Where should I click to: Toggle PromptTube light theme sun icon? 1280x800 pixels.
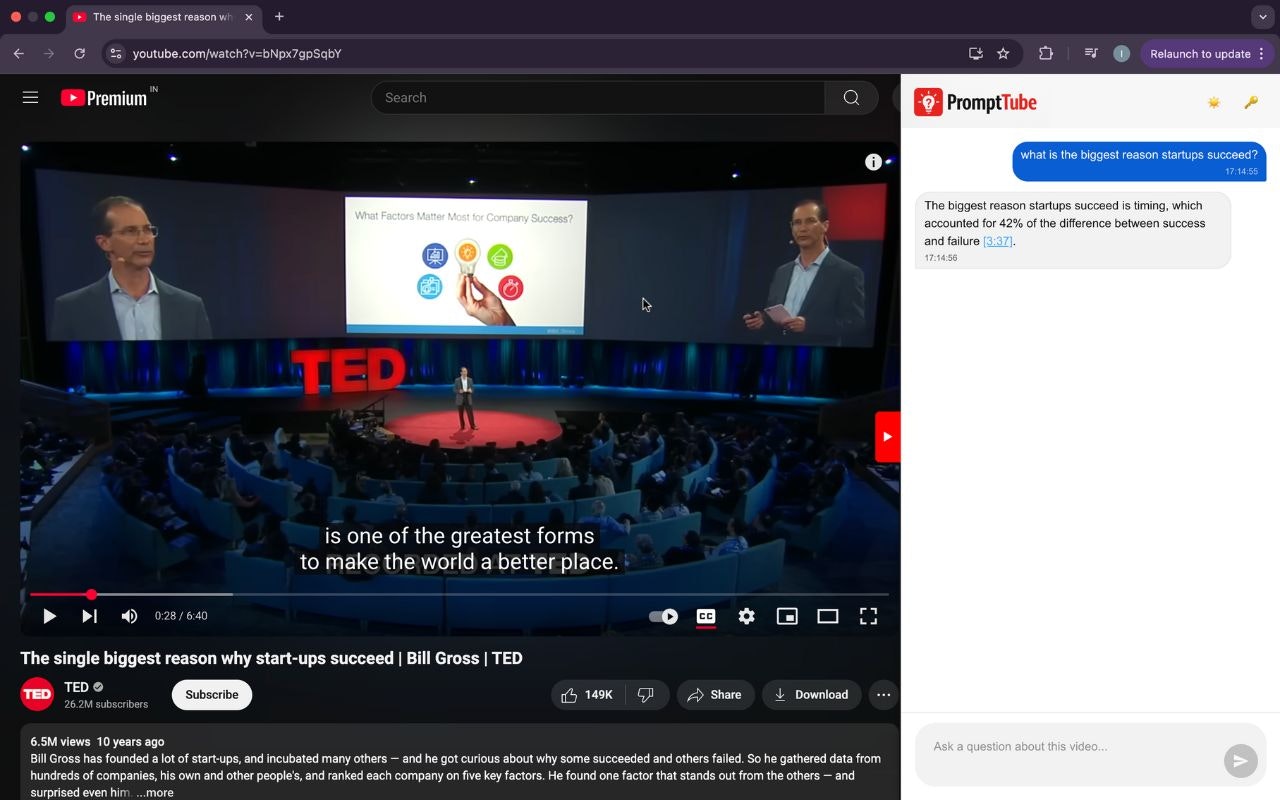(1214, 102)
